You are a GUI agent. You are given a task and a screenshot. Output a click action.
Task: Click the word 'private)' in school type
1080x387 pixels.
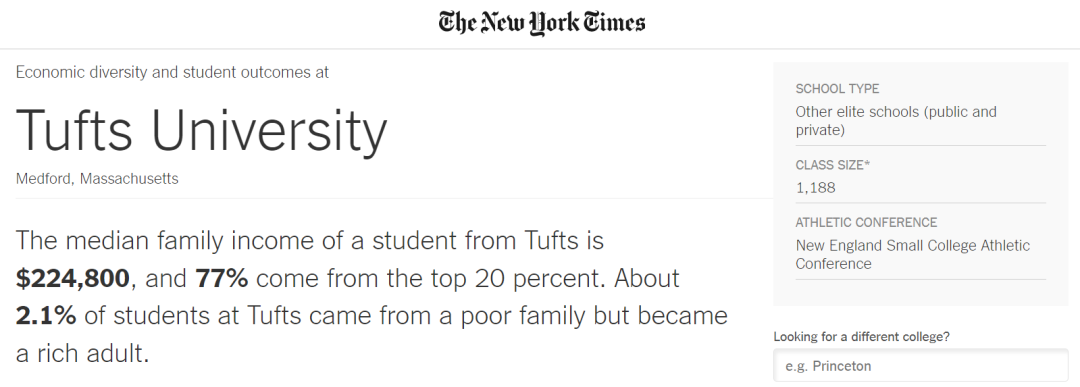coord(820,130)
